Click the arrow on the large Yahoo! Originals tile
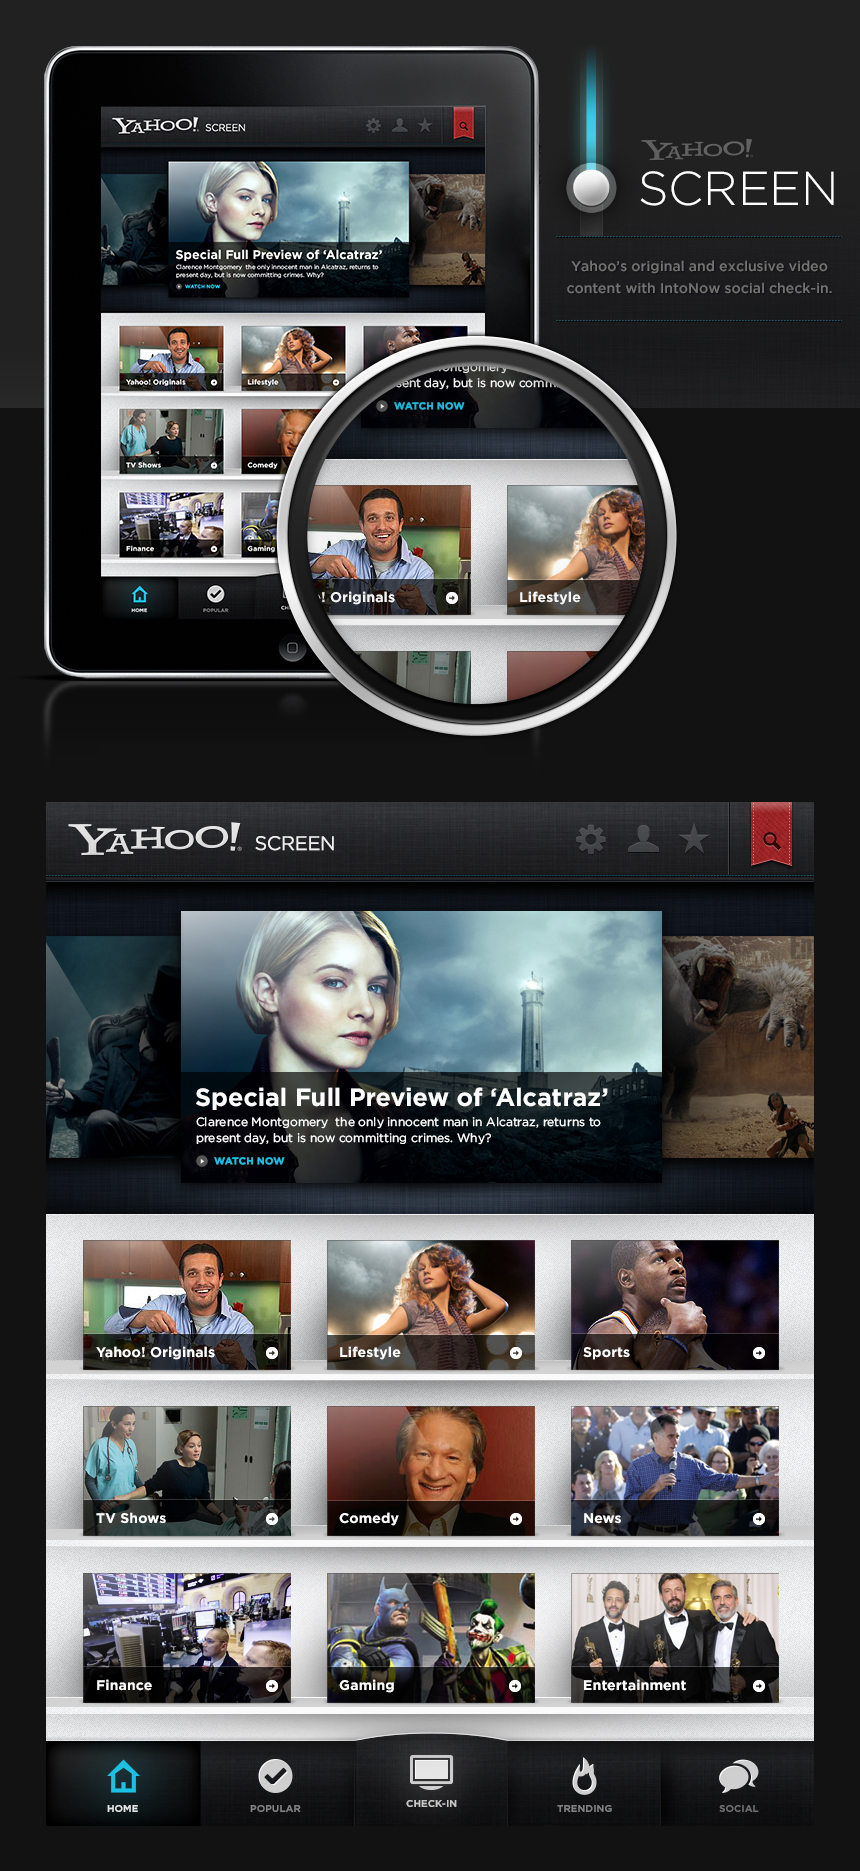Image resolution: width=860 pixels, height=1871 pixels. pos(272,1353)
